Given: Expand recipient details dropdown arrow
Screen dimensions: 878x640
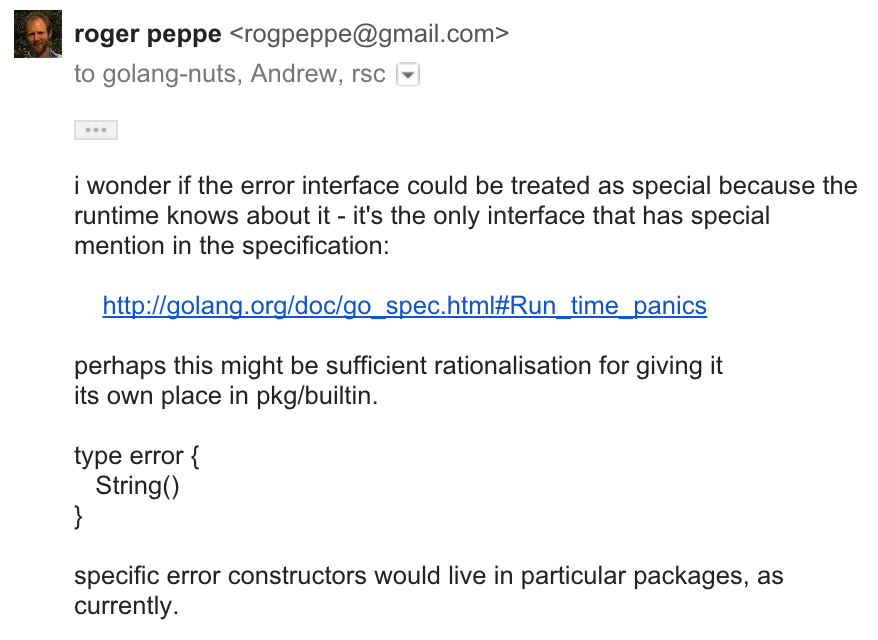Looking at the screenshot, I should (408, 74).
